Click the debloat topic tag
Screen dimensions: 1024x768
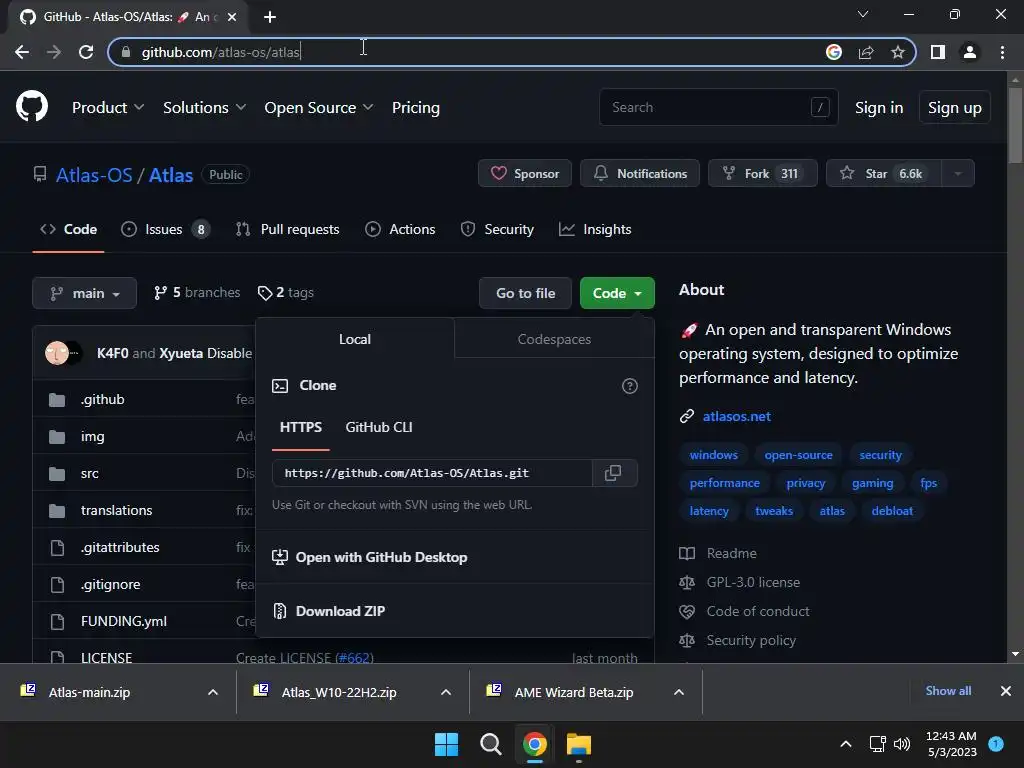click(x=892, y=511)
